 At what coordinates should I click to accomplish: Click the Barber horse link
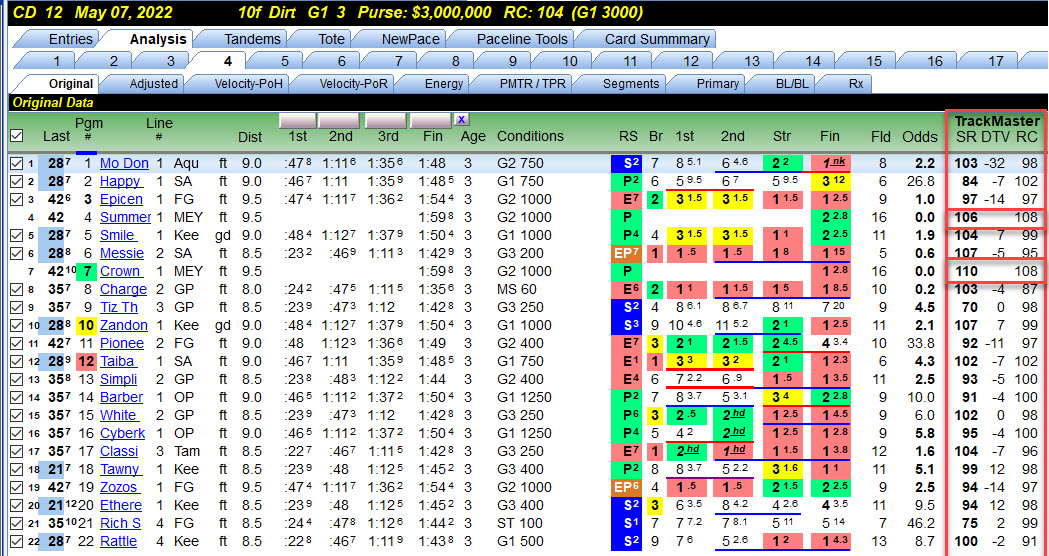point(122,397)
